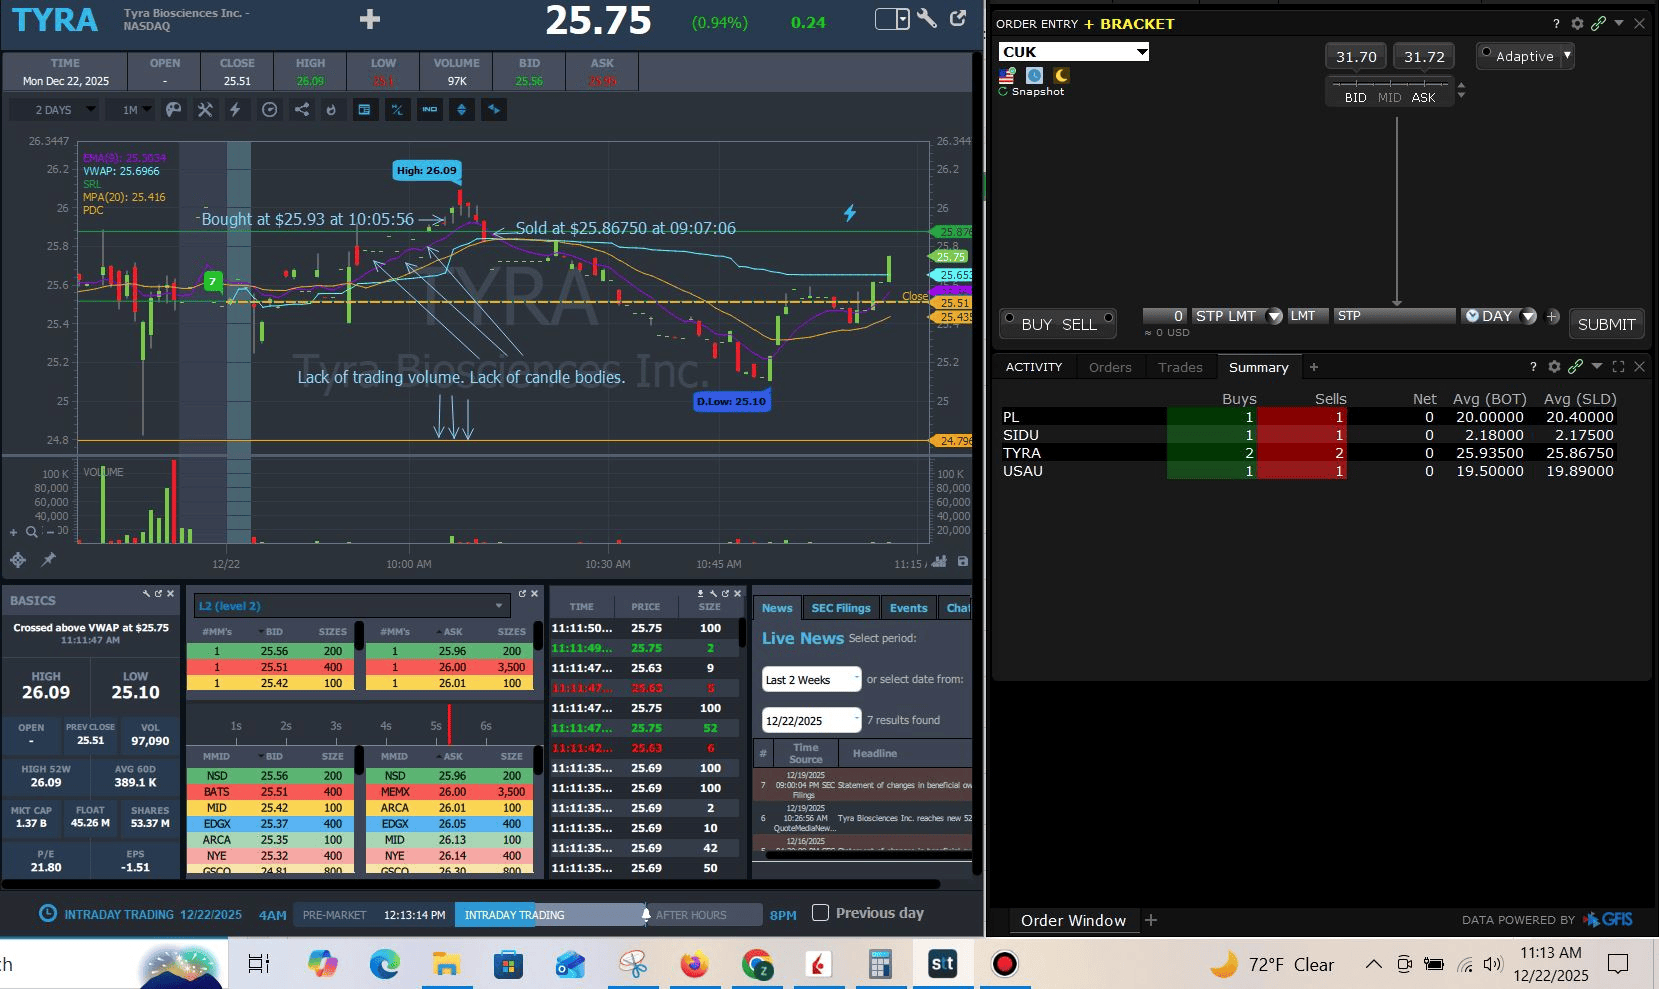This screenshot has height=989, width=1659.
Task: Click the crossed tools settings icon
Action: click(x=205, y=110)
